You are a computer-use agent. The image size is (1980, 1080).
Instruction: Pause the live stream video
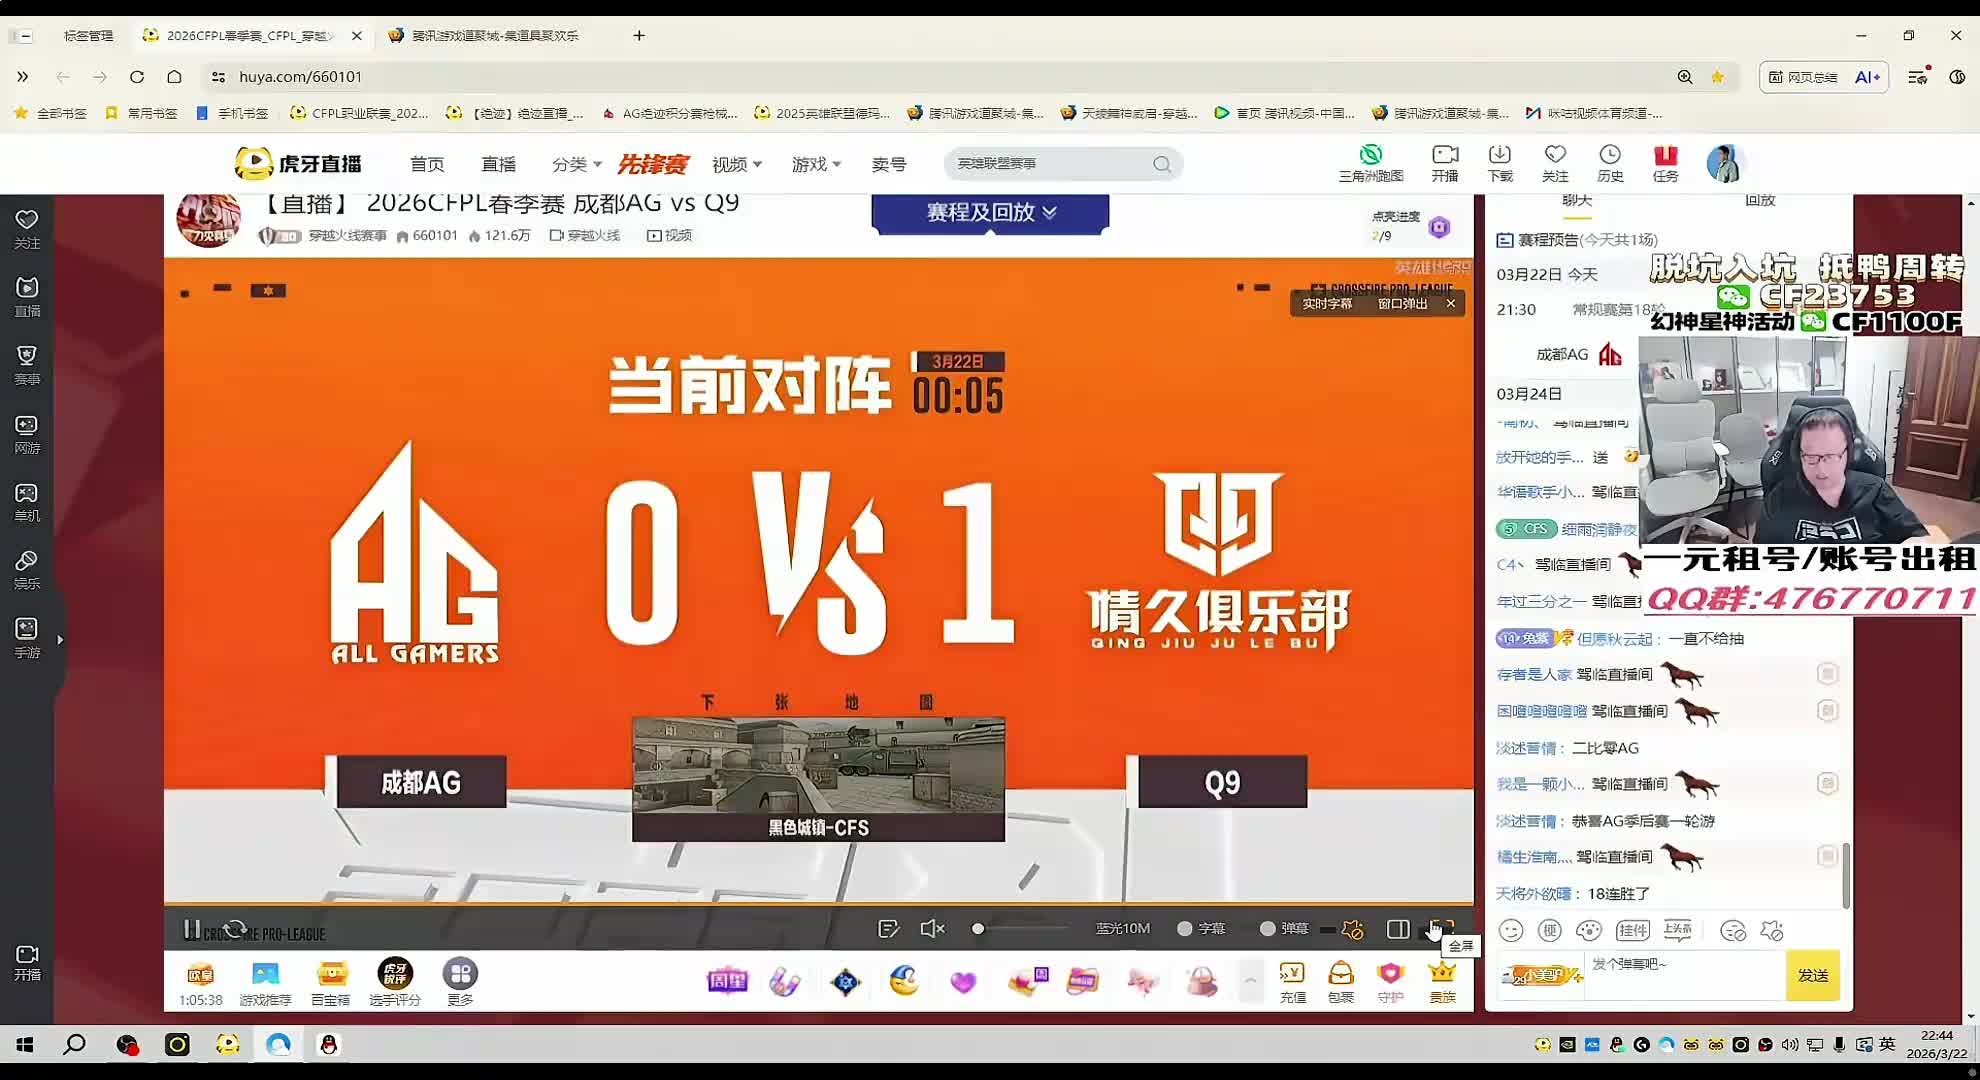tap(192, 929)
